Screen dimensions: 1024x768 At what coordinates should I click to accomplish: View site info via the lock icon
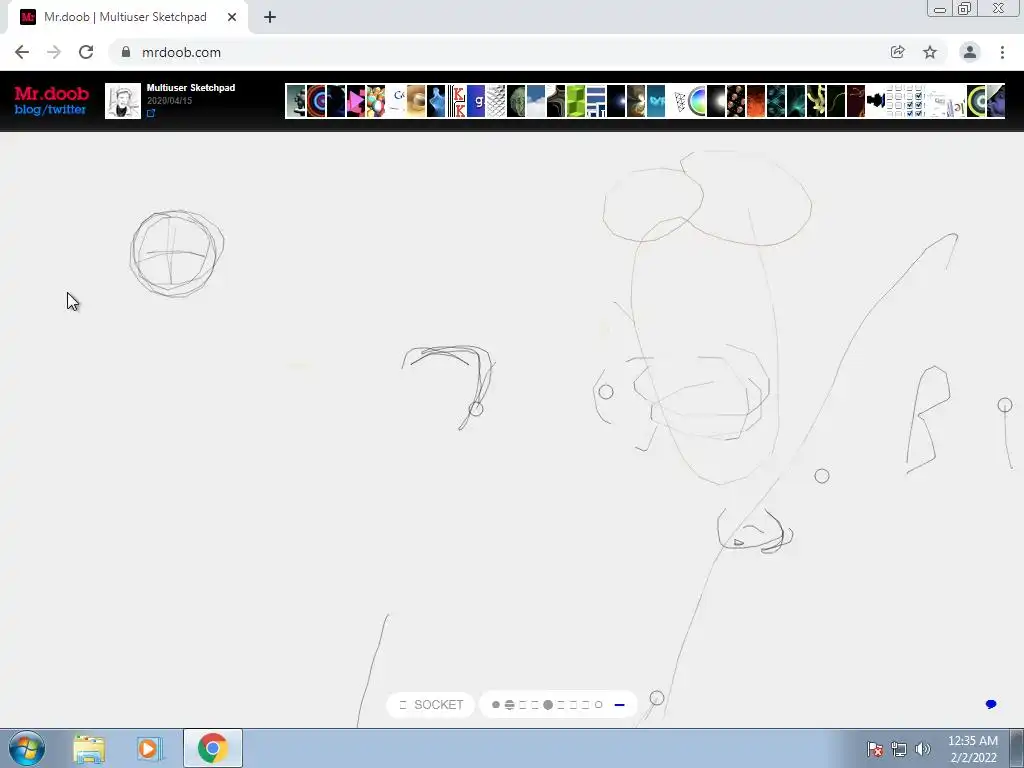126,52
